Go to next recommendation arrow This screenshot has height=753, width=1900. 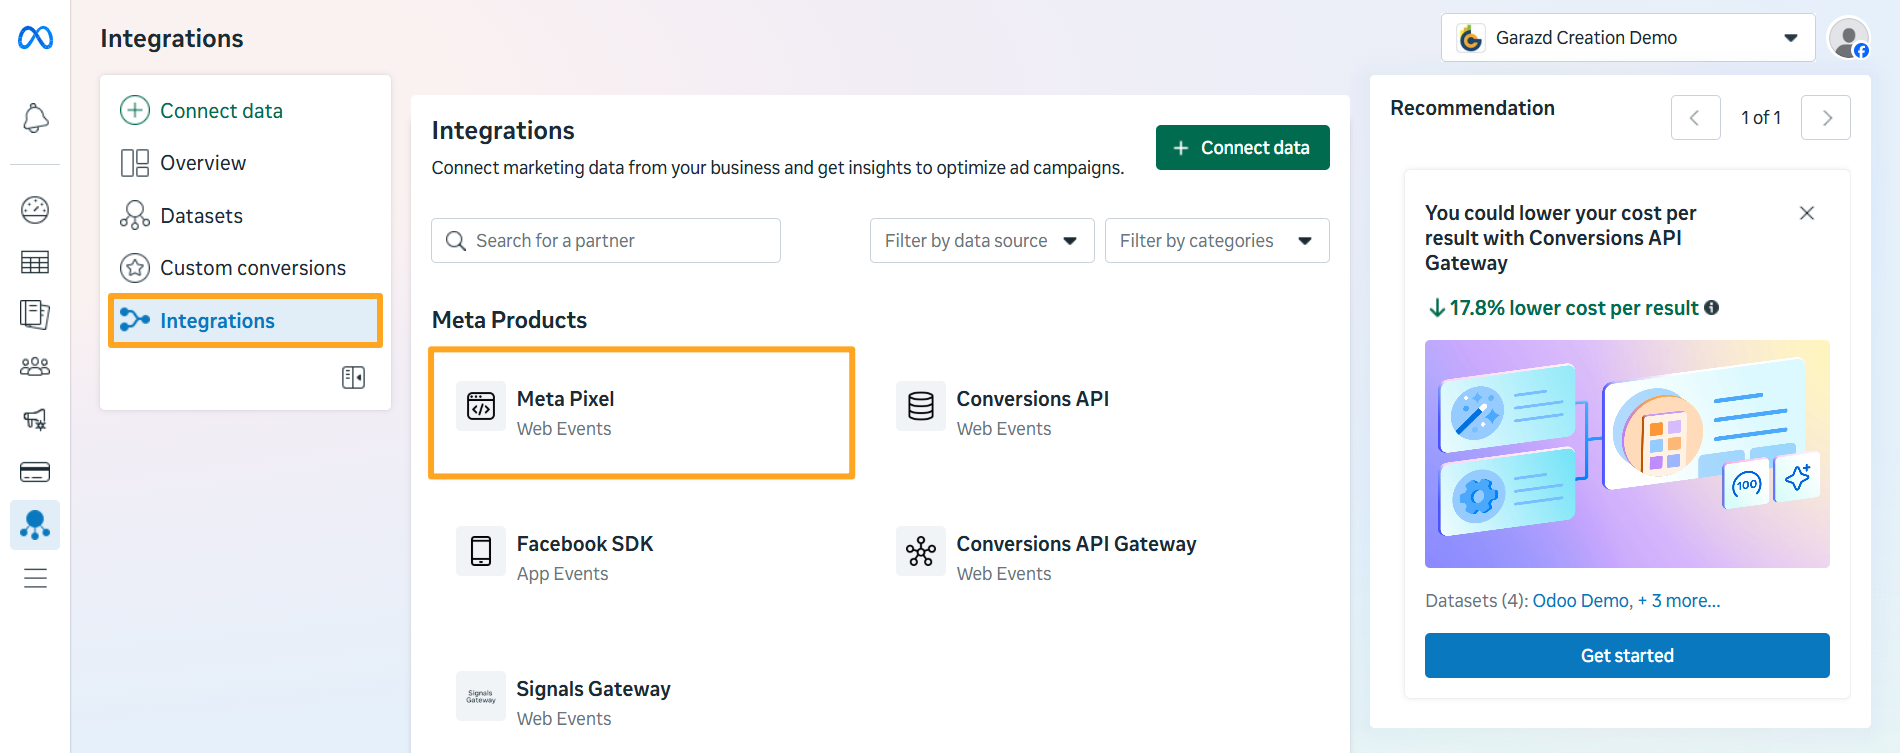pos(1826,118)
